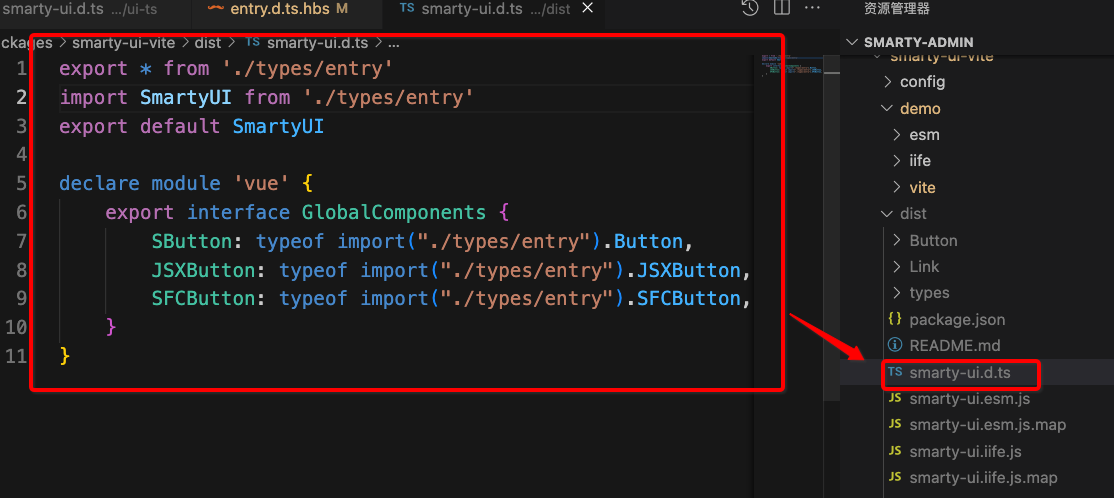Click the minimap code preview
The height and width of the screenshot is (498, 1114).
790,67
